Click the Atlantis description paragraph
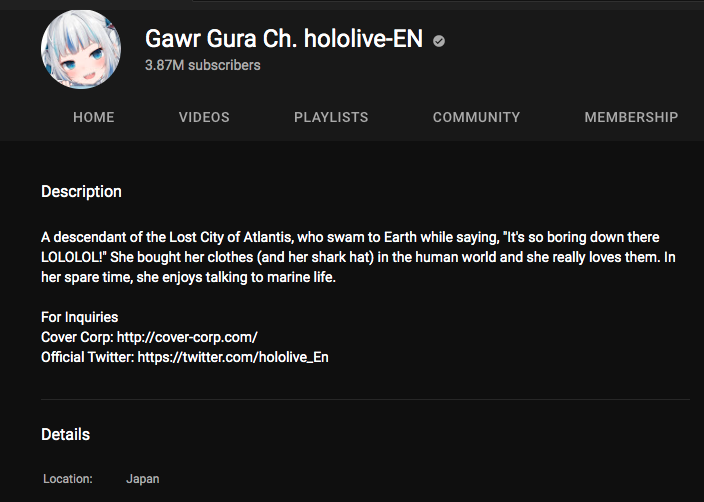This screenshot has height=502, width=704. [x=358, y=257]
